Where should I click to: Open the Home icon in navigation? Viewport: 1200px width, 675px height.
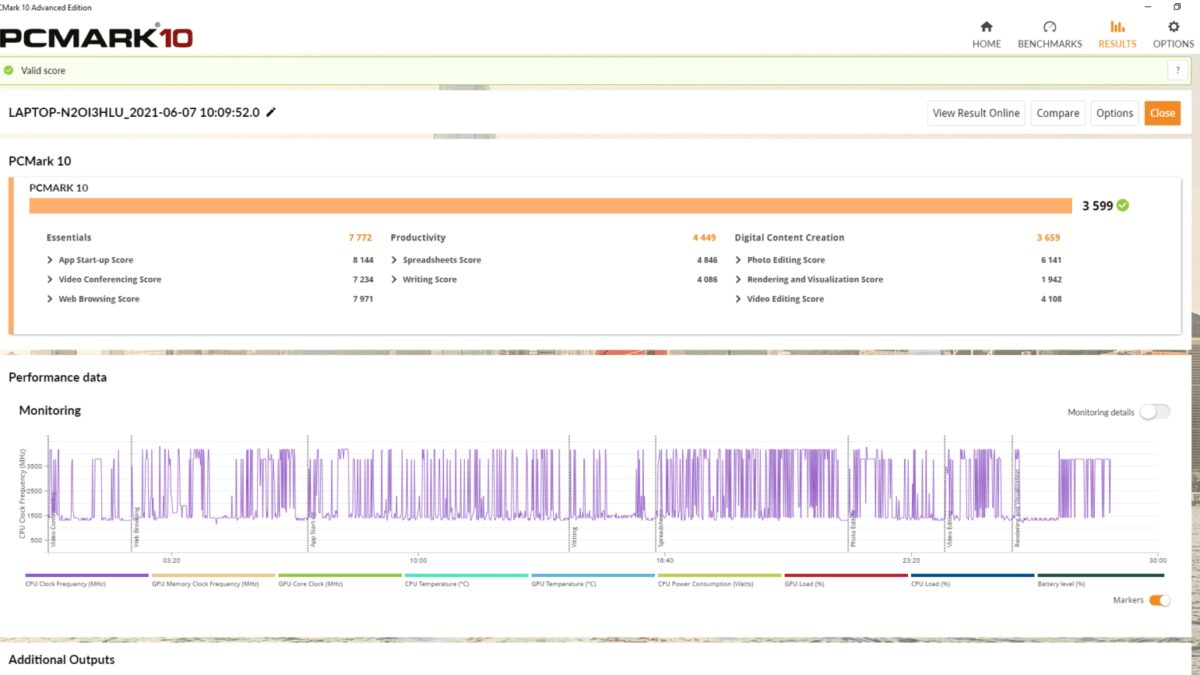[986, 27]
